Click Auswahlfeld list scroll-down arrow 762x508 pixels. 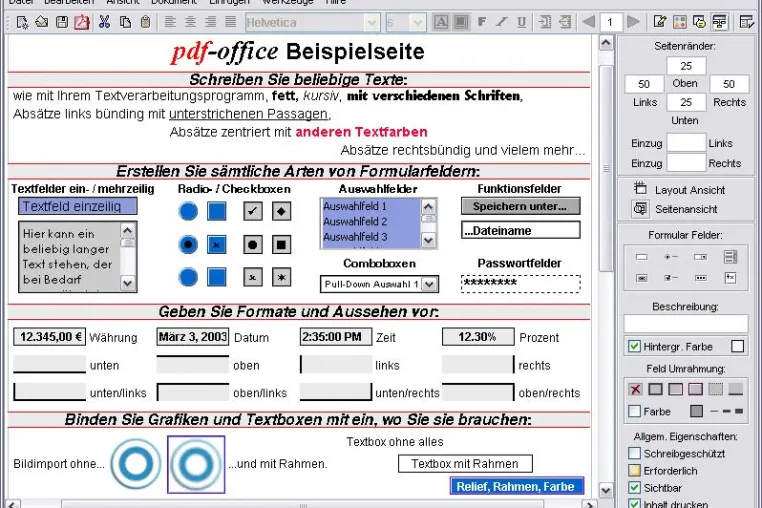(x=428, y=240)
